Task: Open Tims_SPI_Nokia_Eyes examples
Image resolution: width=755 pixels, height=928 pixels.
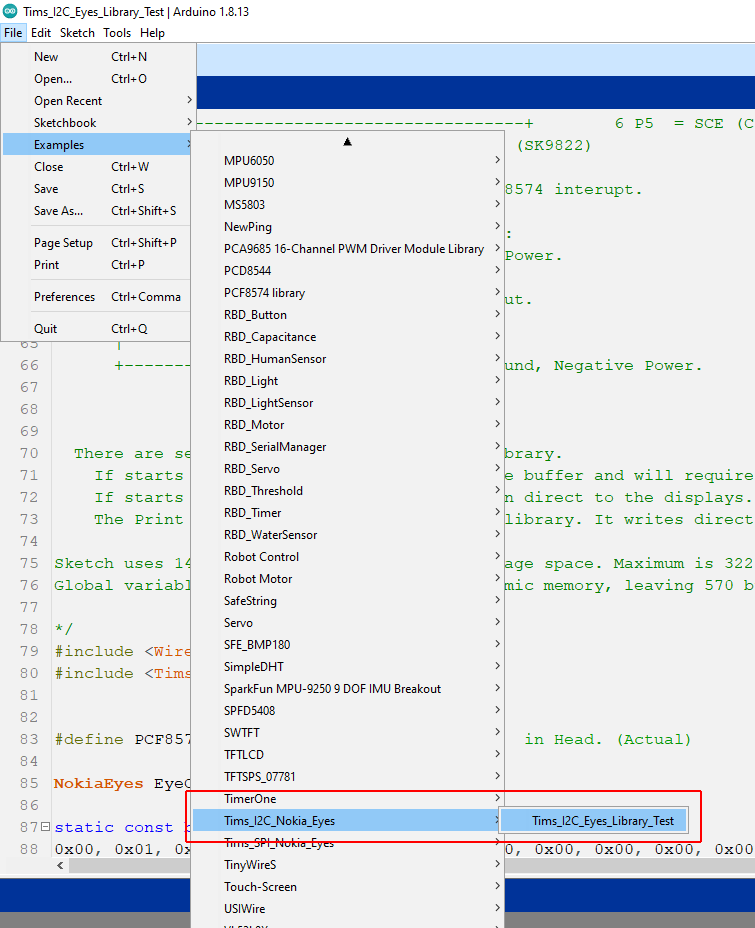Action: tap(347, 843)
